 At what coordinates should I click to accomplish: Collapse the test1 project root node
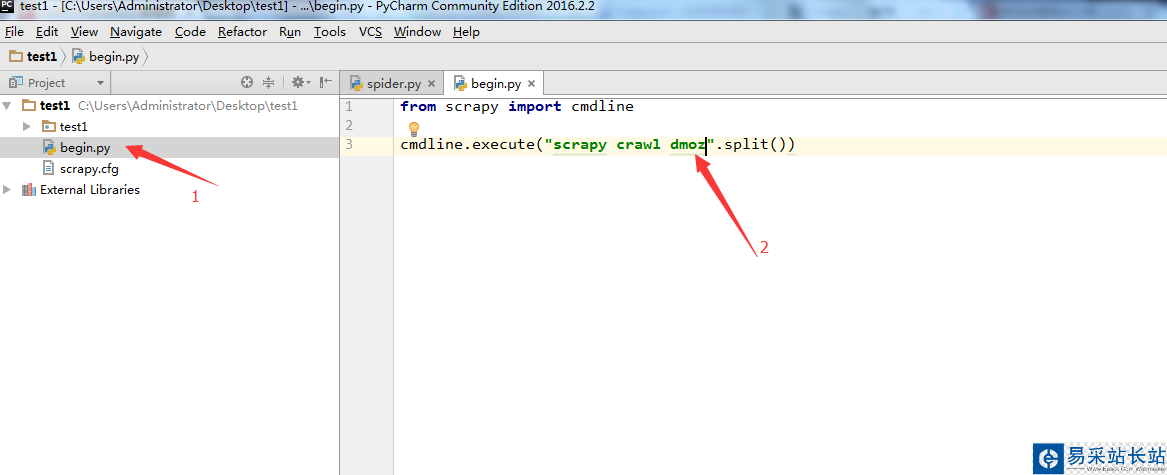[x=7, y=106]
